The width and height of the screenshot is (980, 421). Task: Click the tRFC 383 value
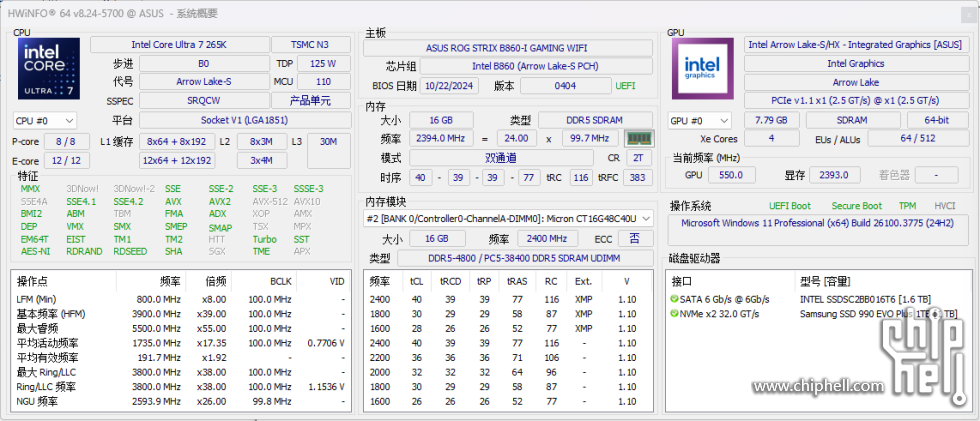[x=638, y=178]
